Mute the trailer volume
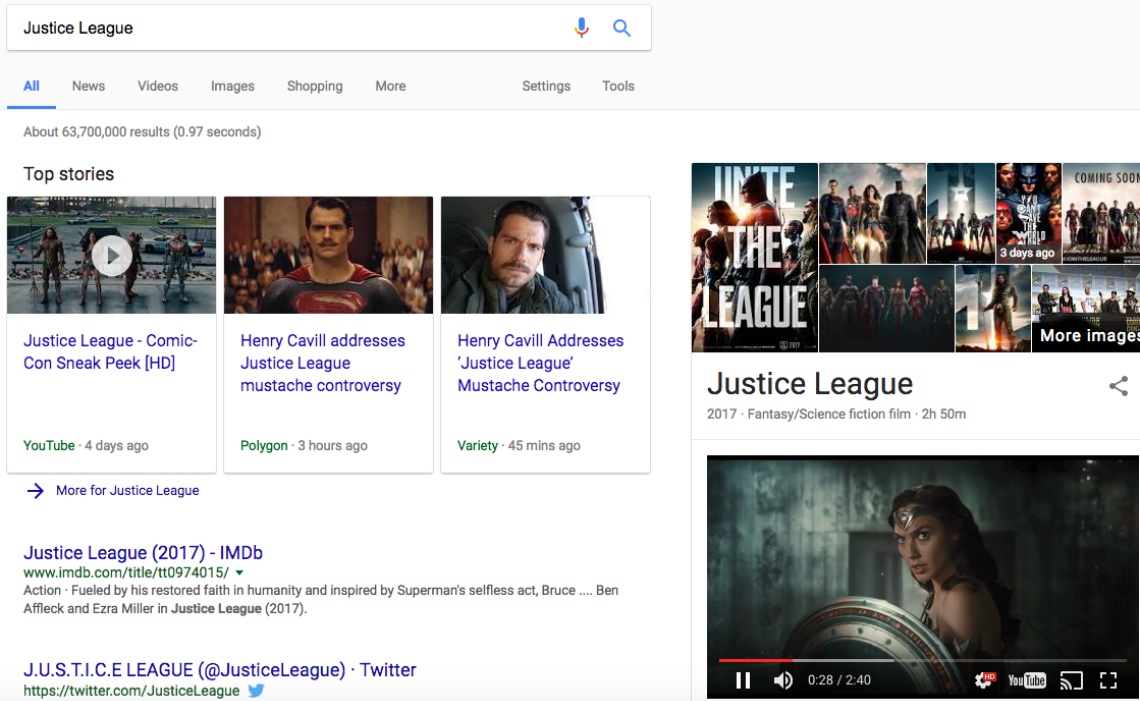Image resolution: width=1140 pixels, height=701 pixels. (x=783, y=681)
